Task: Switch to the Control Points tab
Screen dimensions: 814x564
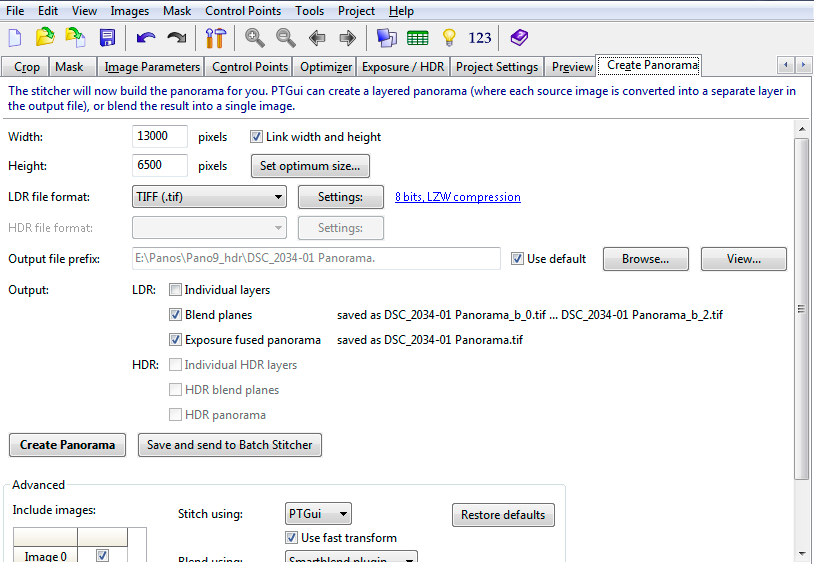Action: (250, 67)
